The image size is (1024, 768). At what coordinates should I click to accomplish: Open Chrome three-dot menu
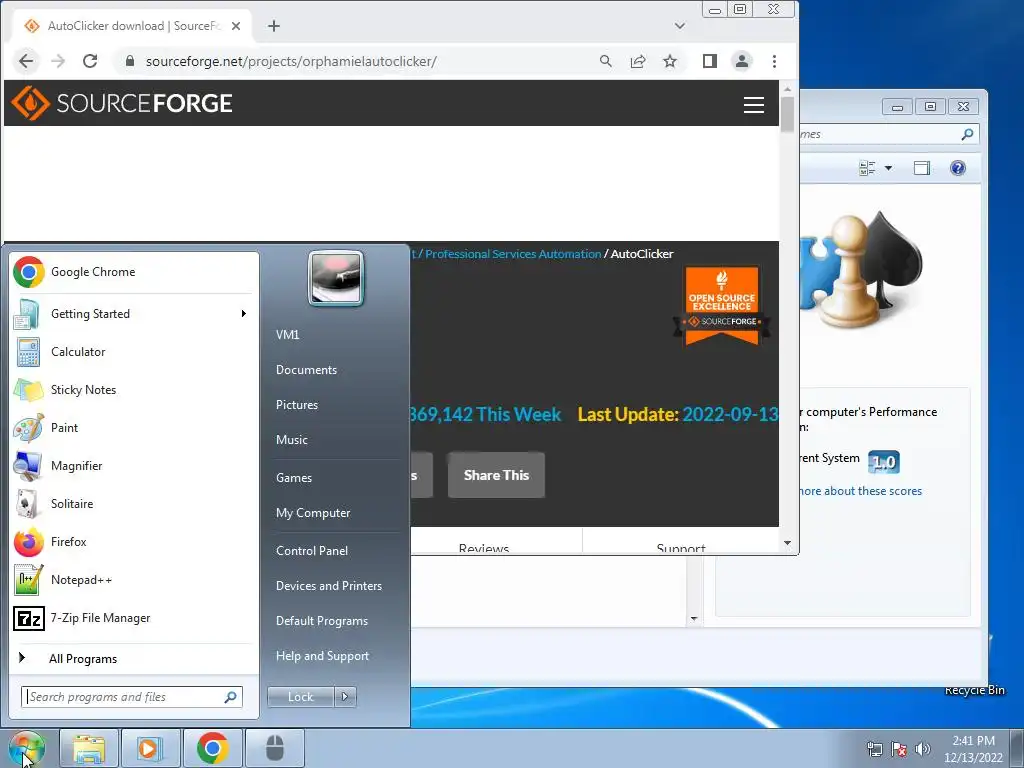[775, 61]
